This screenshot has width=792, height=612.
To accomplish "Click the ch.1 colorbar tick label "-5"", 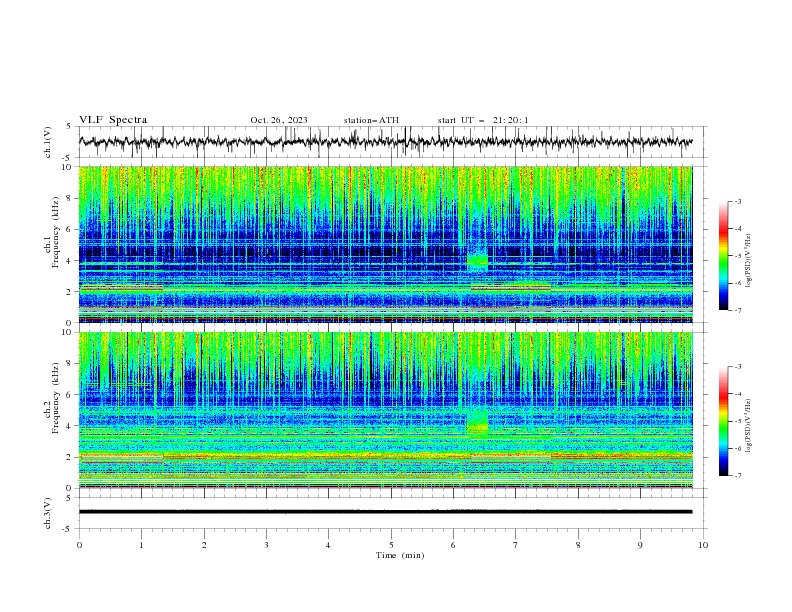I will point(737,256).
